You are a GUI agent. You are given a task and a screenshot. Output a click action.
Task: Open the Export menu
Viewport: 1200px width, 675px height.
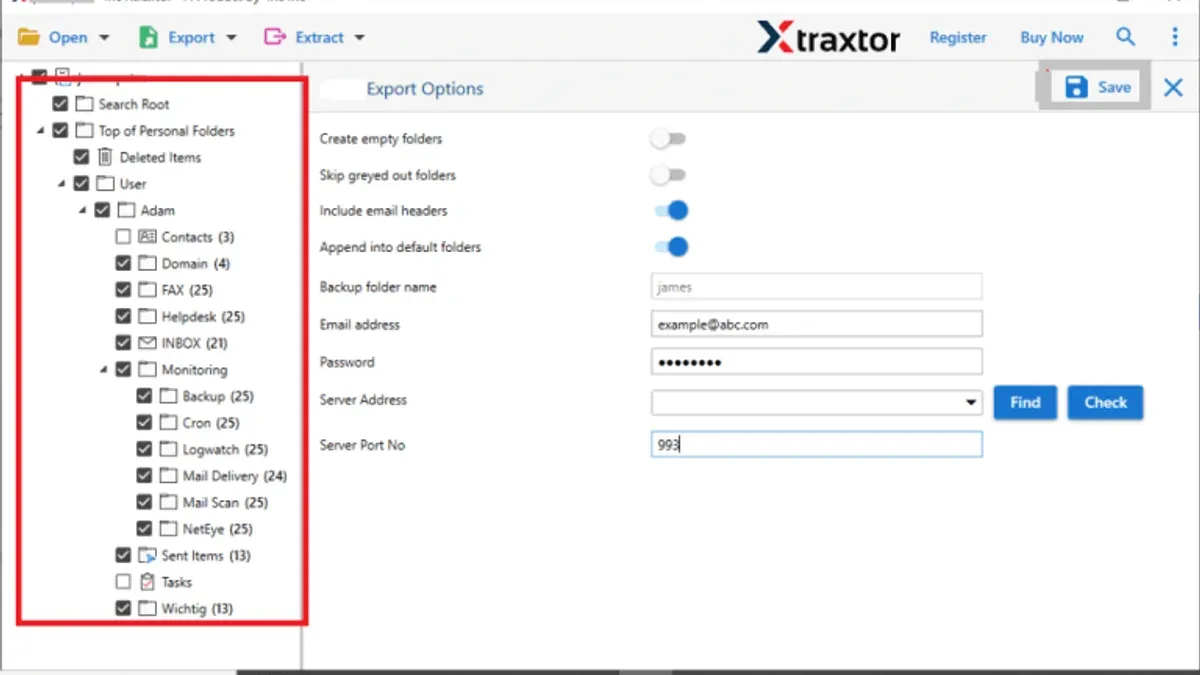coord(191,38)
